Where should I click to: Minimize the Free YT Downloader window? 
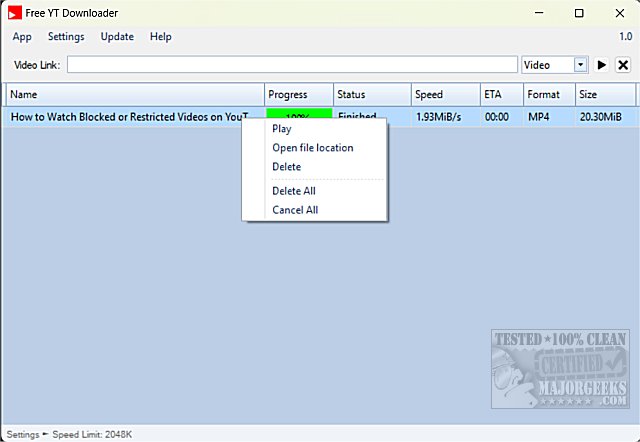pyautogui.click(x=539, y=13)
